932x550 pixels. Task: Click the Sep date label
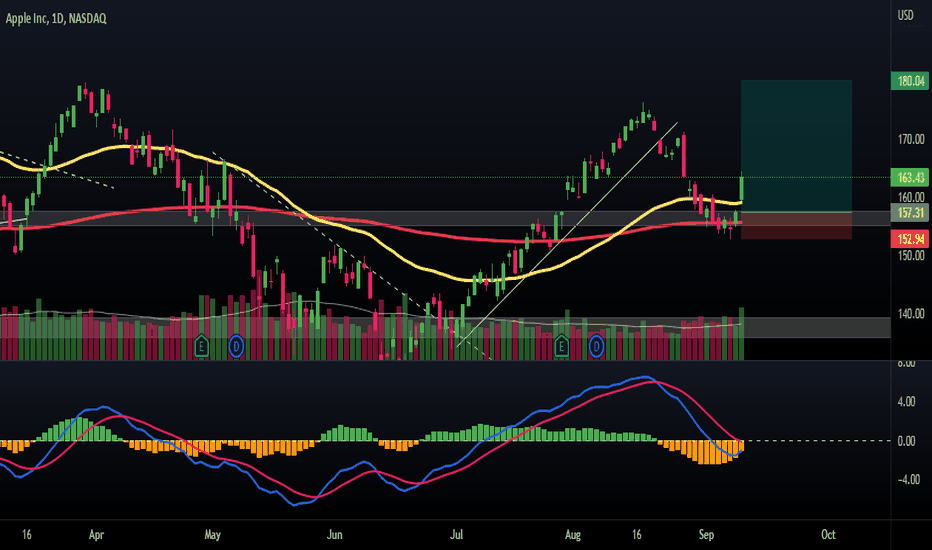[706, 535]
